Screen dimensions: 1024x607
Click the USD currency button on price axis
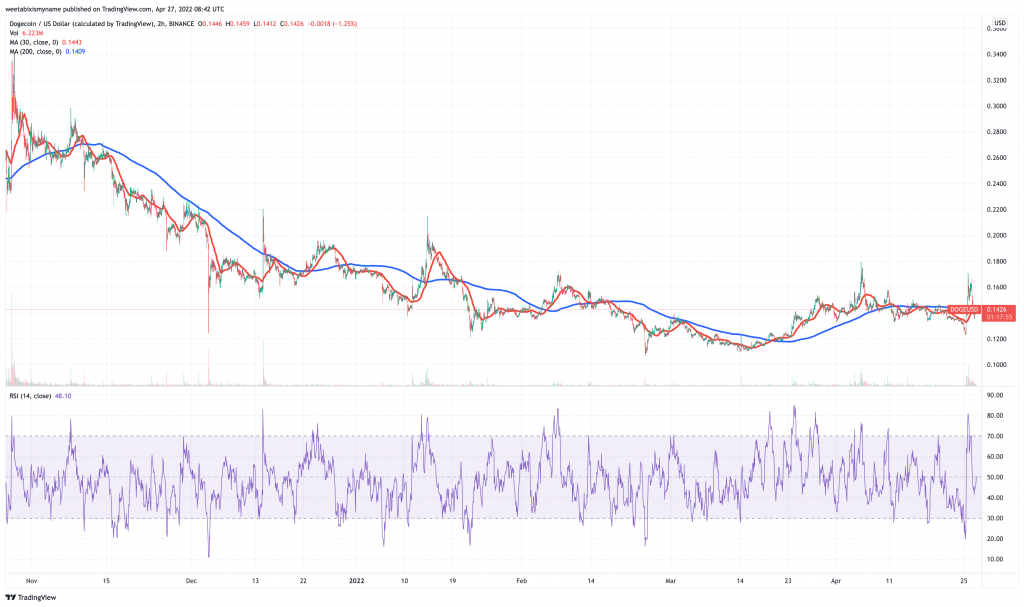[x=999, y=24]
